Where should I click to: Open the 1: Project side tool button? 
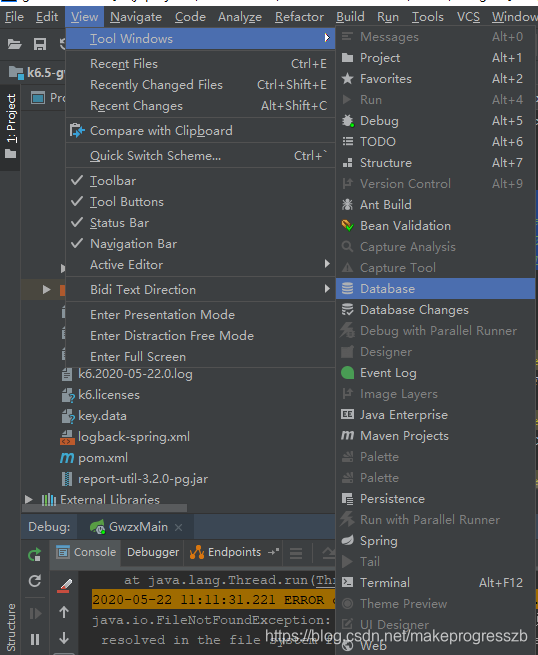[10, 127]
